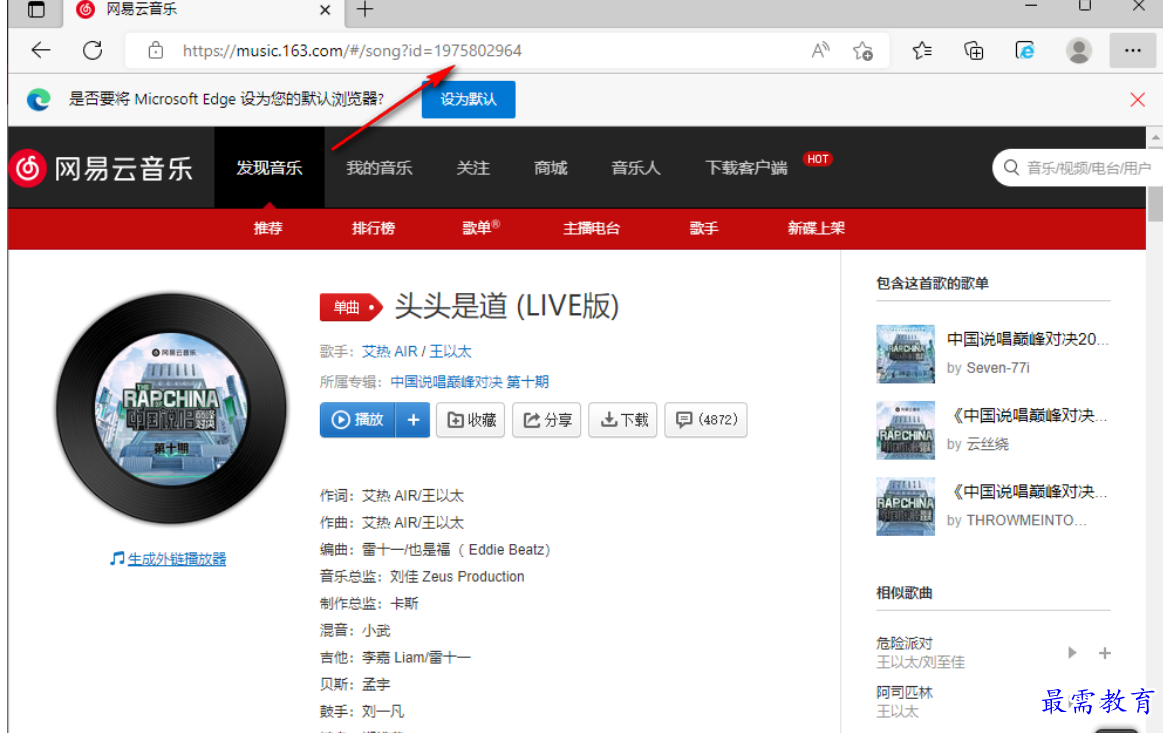Open similar song 阿司匹林

pyautogui.click(x=904, y=692)
